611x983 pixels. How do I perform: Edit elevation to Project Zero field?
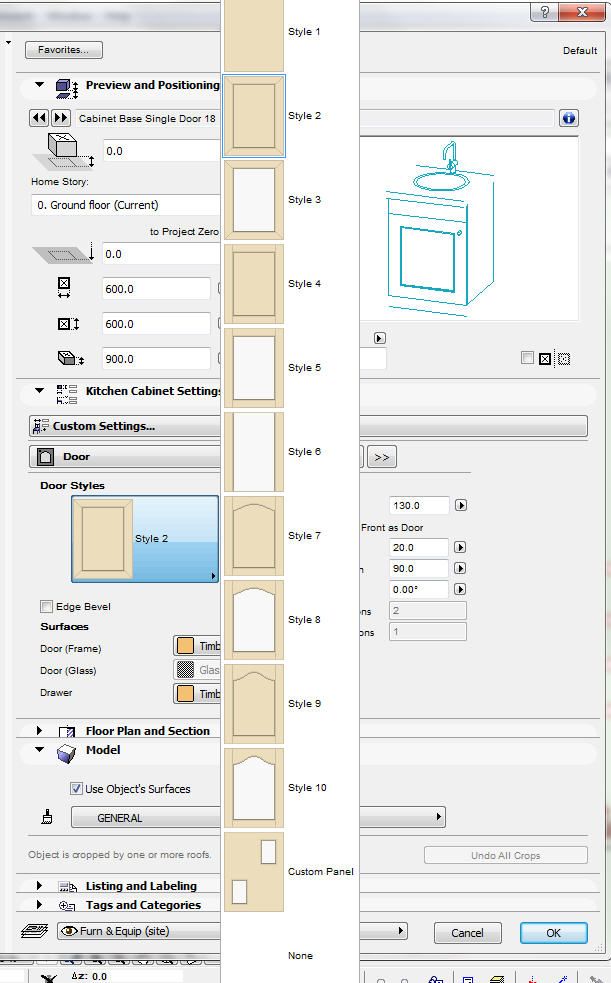(162, 254)
